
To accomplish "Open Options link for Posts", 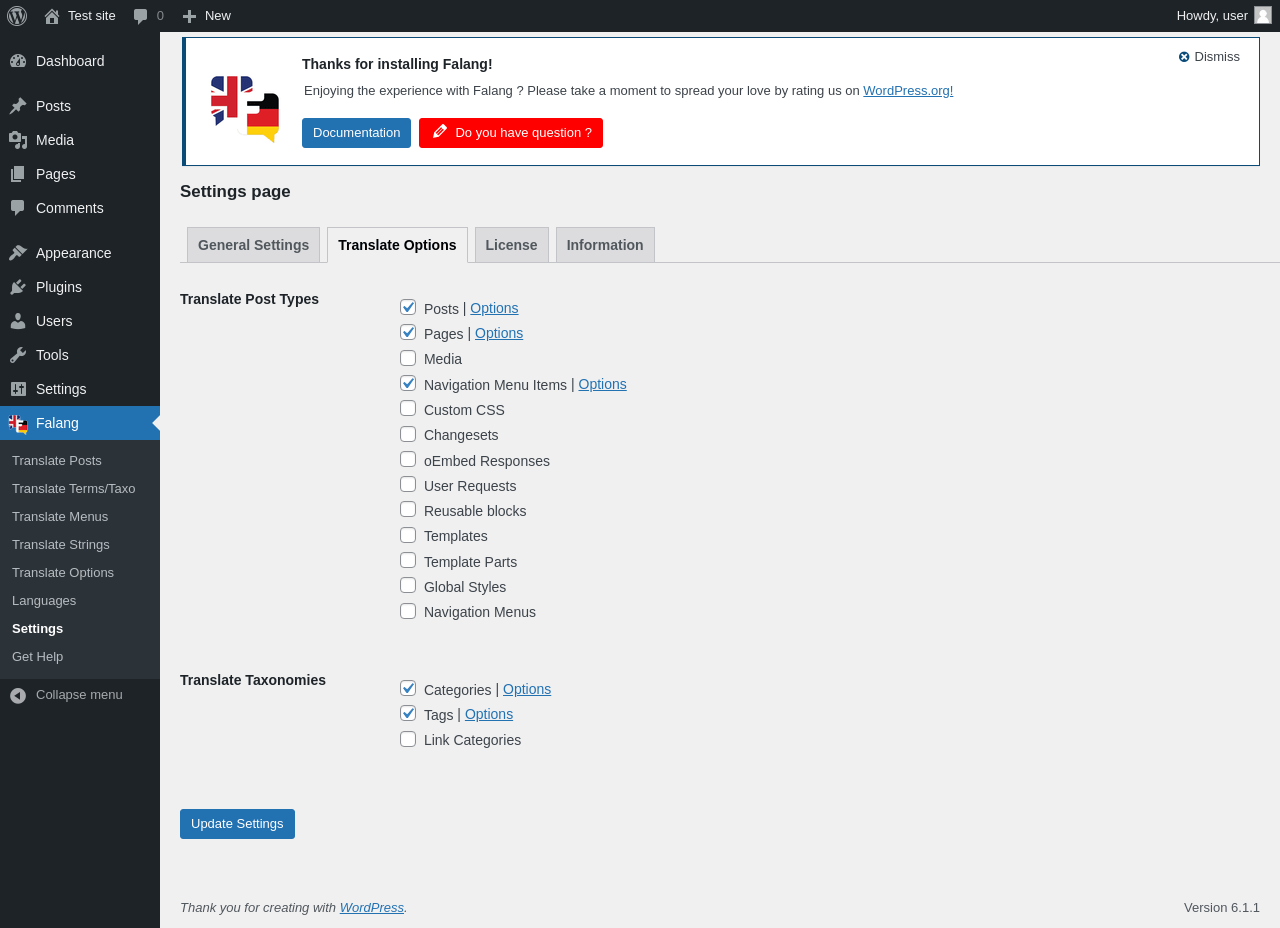I will 494,308.
